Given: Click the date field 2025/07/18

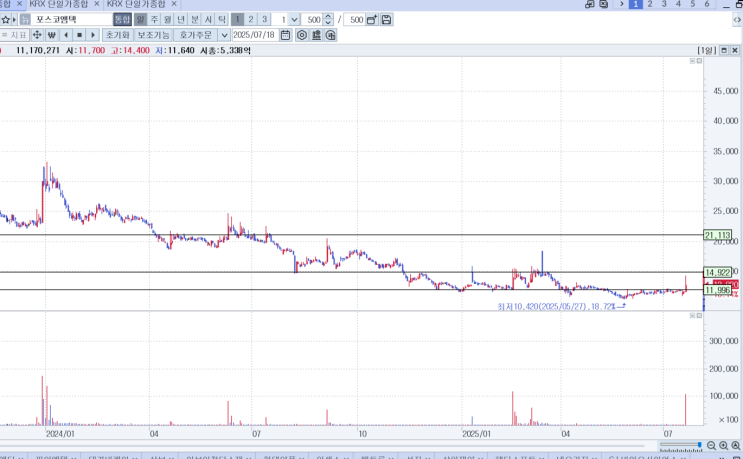Looking at the screenshot, I should pos(254,35).
